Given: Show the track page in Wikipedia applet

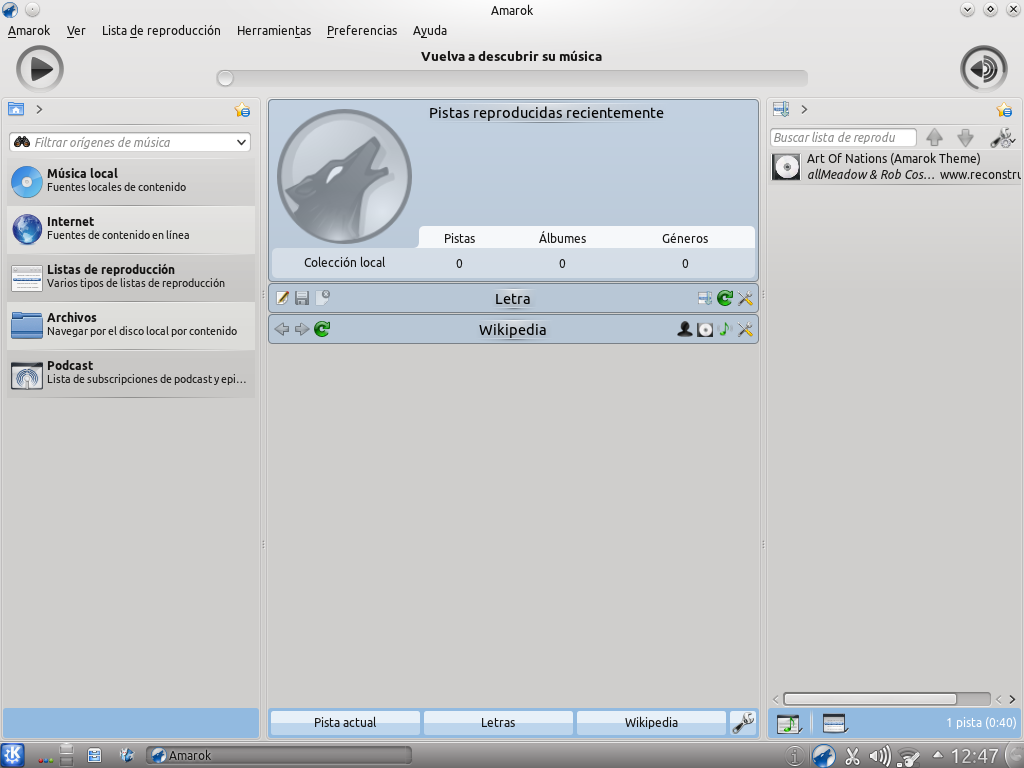Looking at the screenshot, I should (x=724, y=329).
